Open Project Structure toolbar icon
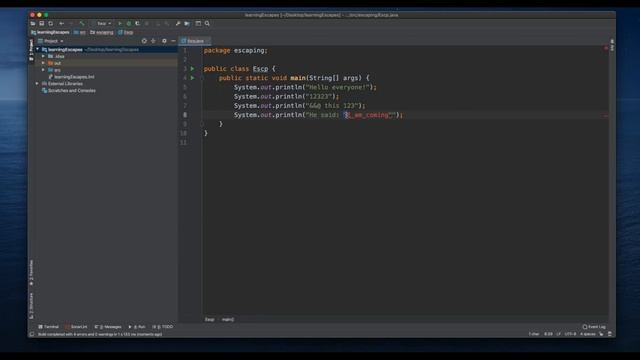640x360 pixels. pos(187,24)
